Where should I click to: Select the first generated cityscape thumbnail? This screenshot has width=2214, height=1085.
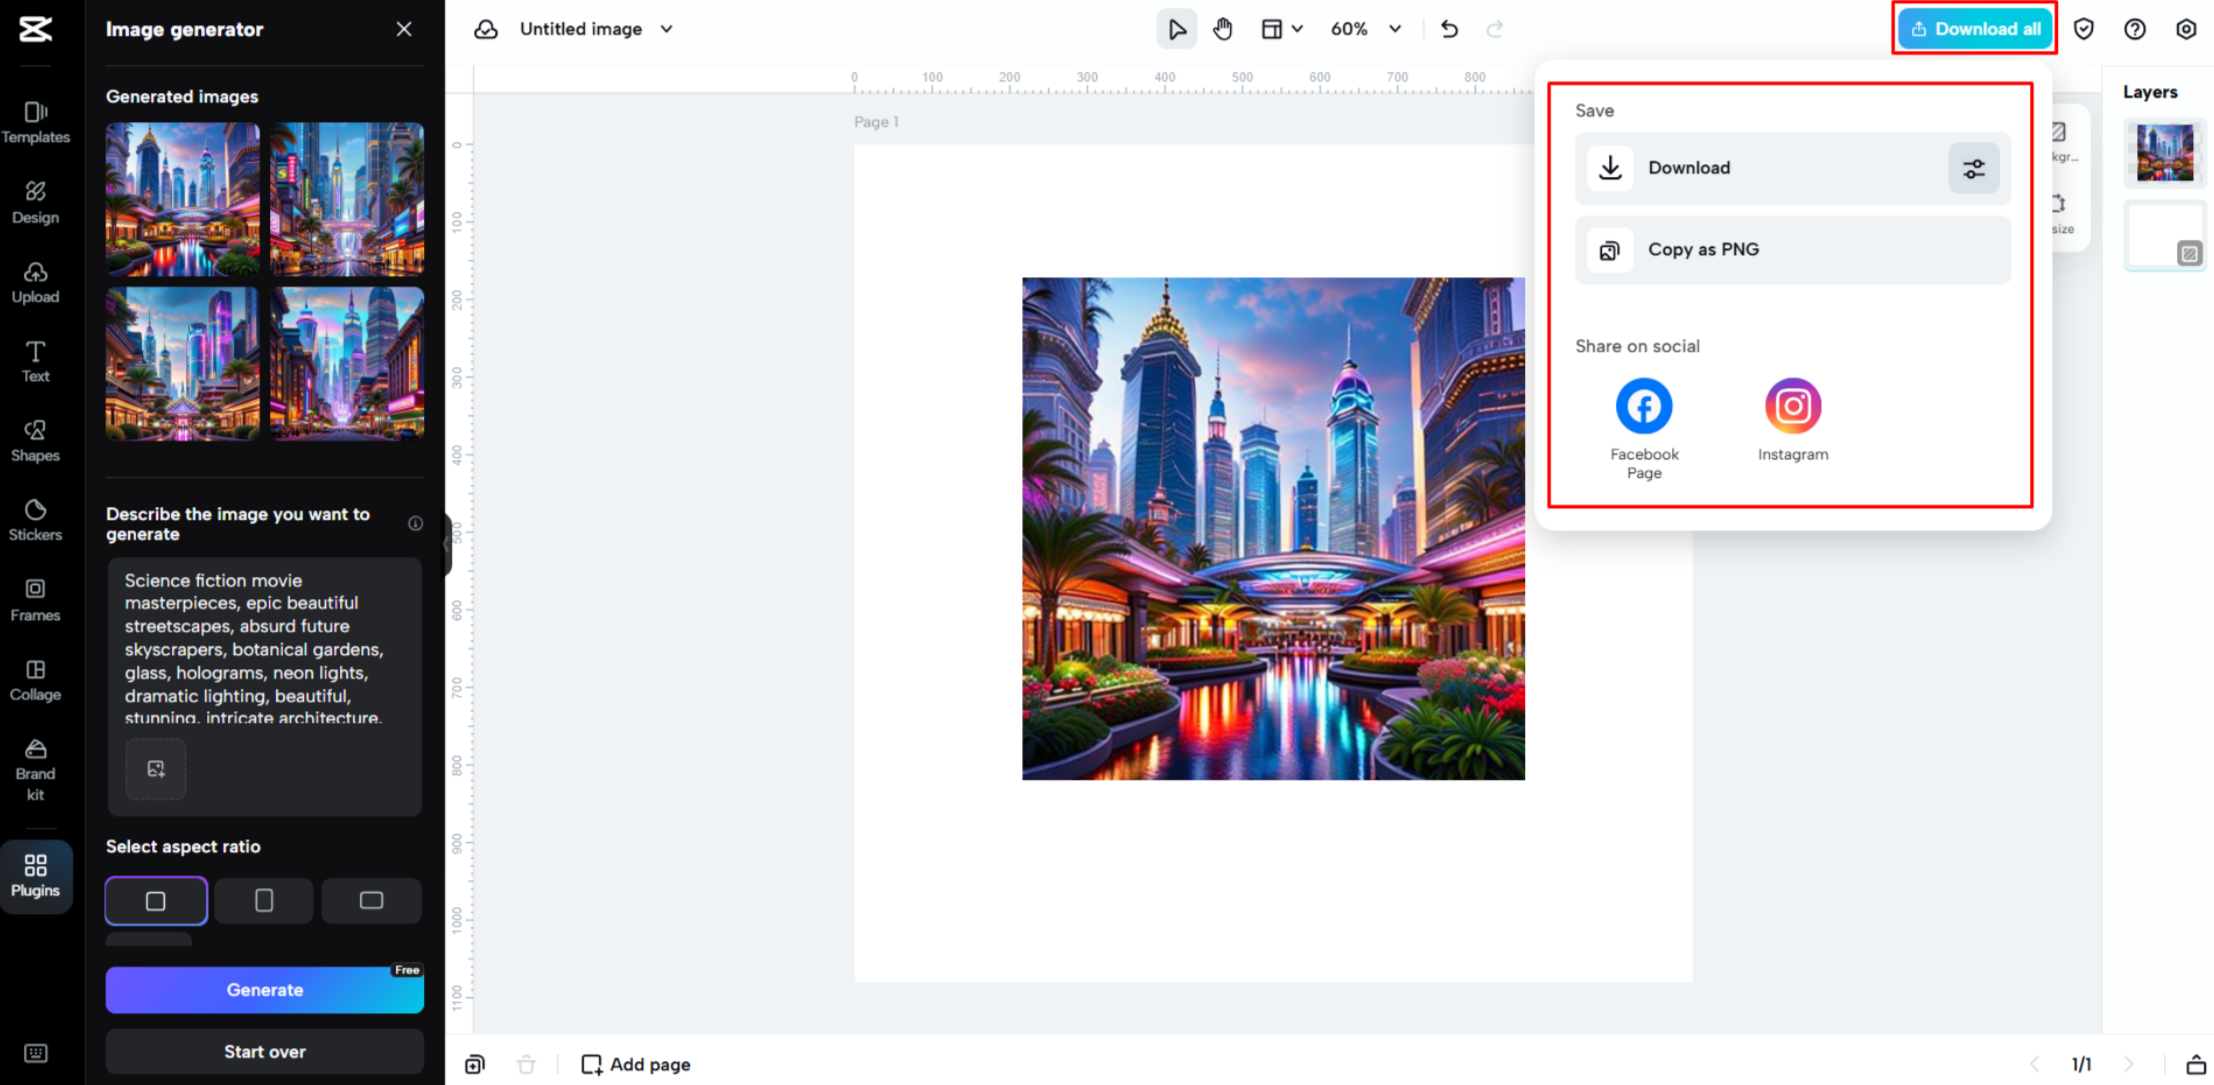click(x=181, y=198)
